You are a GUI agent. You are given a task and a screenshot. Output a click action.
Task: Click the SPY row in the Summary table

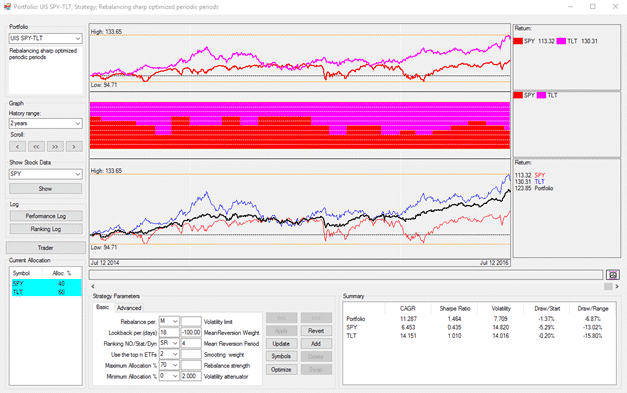(479, 327)
